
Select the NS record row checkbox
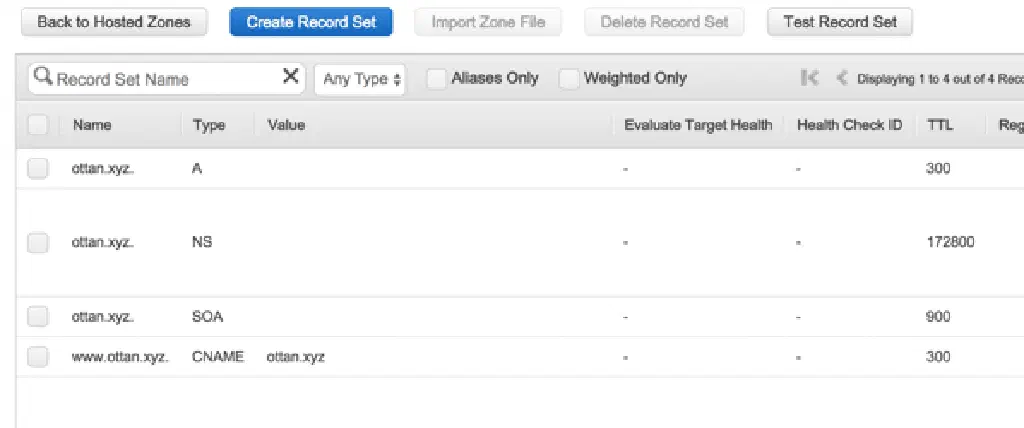[x=38, y=242]
